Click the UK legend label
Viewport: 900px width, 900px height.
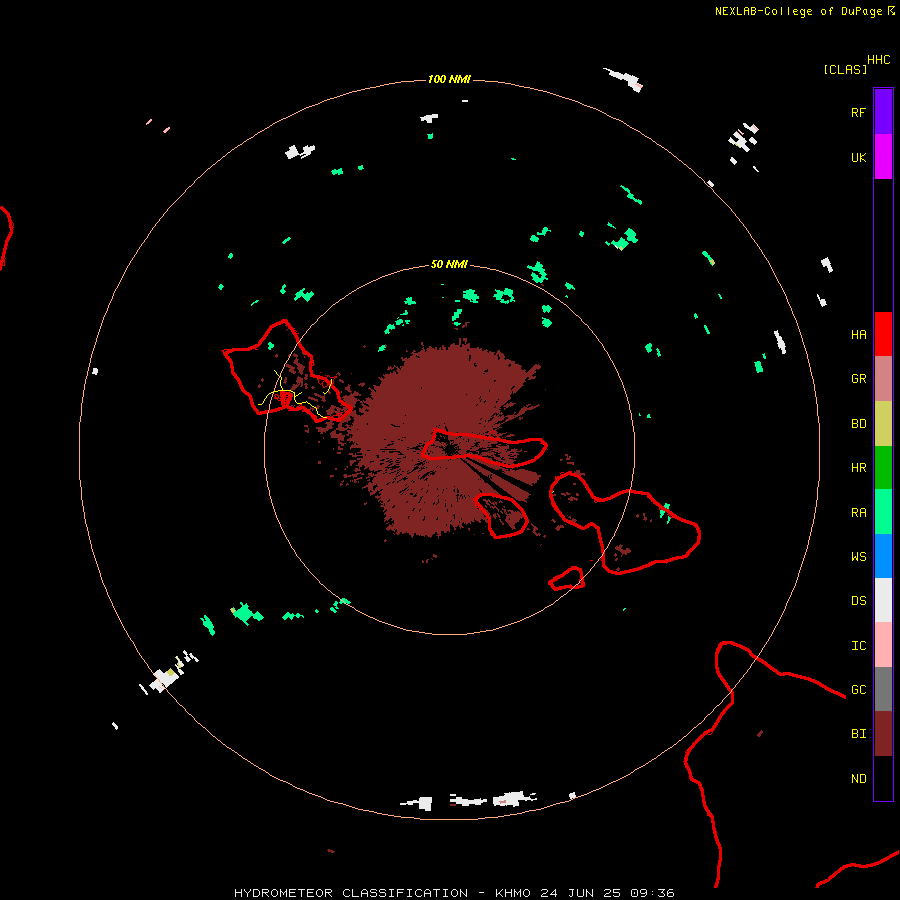pyautogui.click(x=858, y=157)
